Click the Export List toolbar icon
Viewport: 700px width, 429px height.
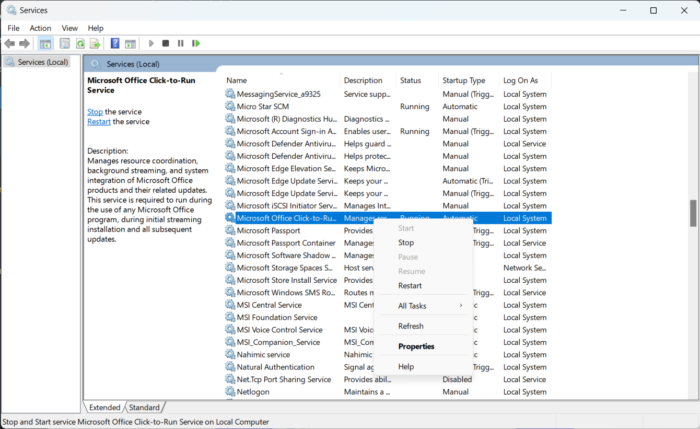(x=96, y=44)
